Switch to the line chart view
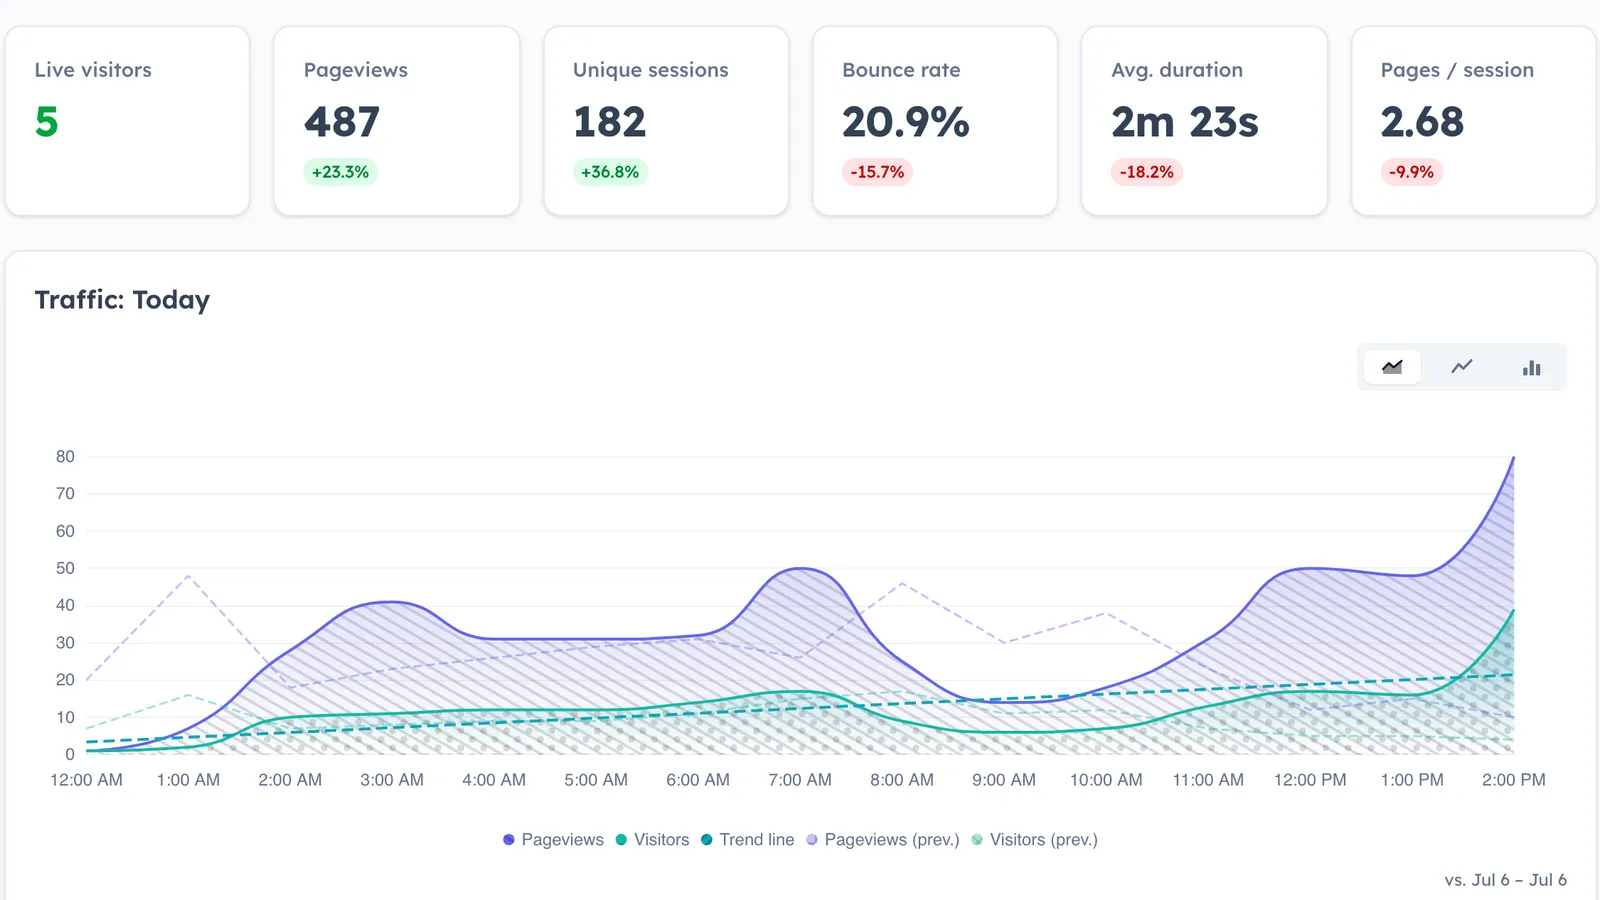 click(1462, 367)
